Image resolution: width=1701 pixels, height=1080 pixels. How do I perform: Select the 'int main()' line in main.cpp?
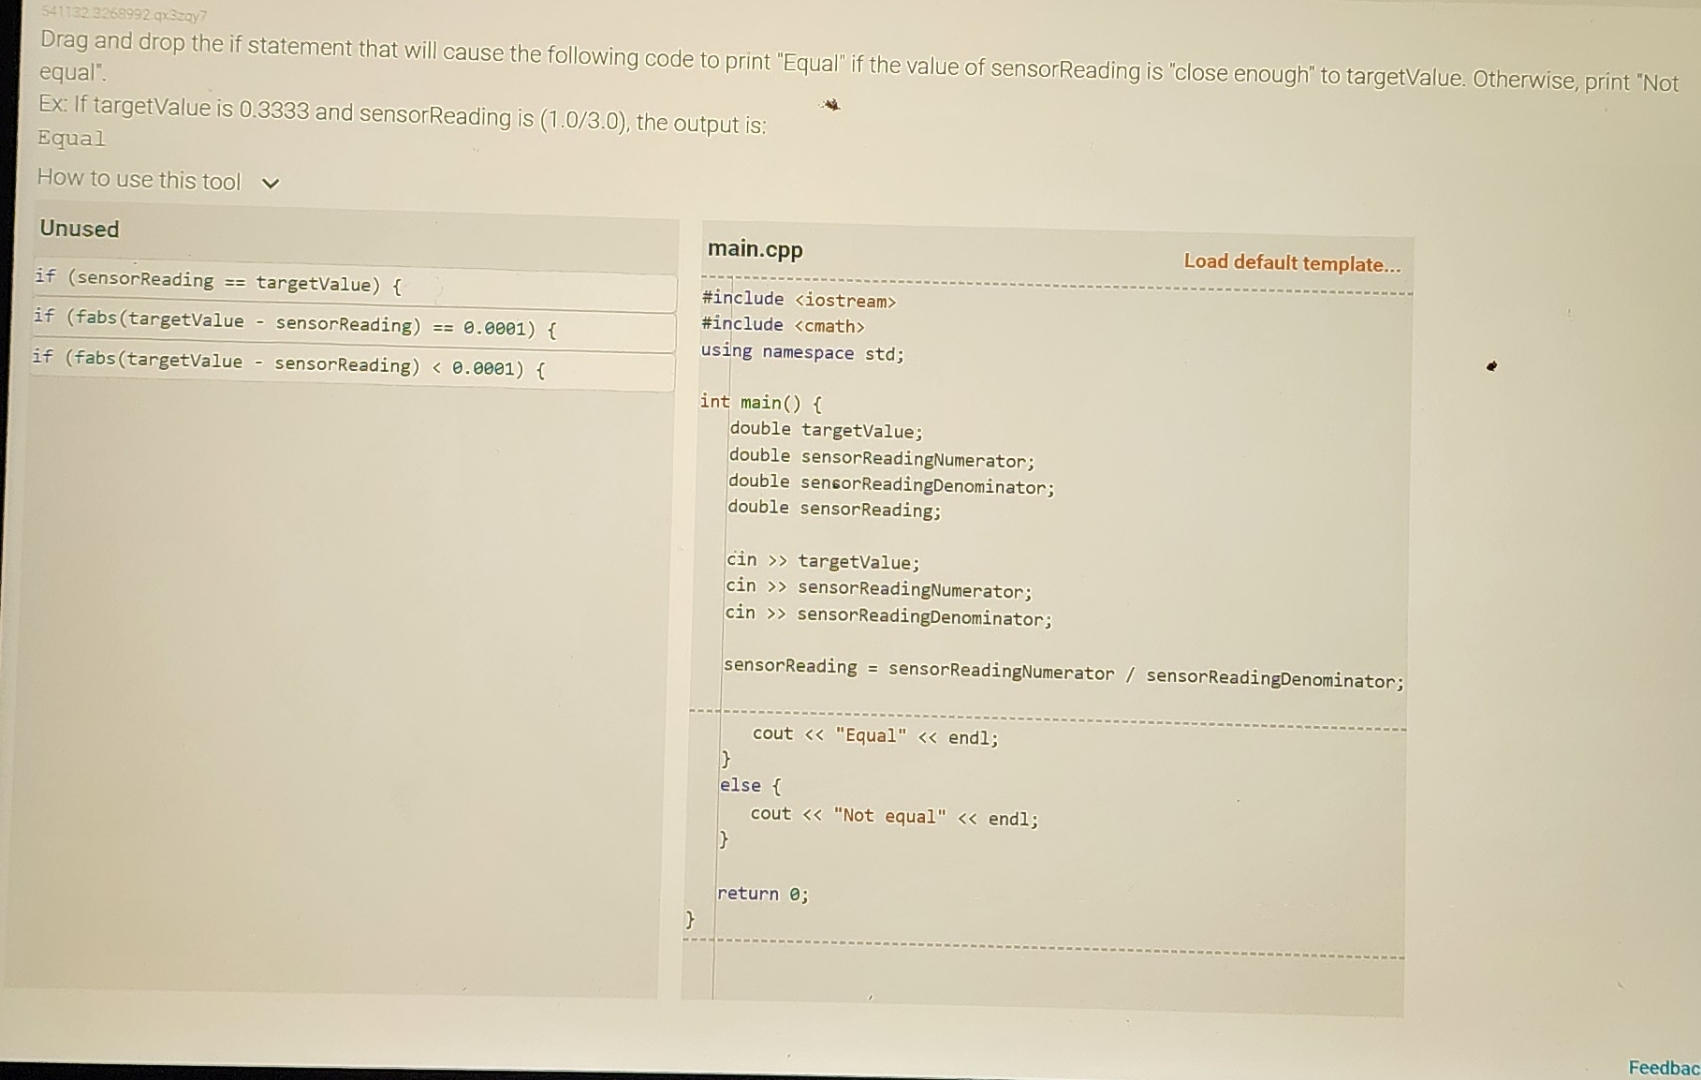760,402
